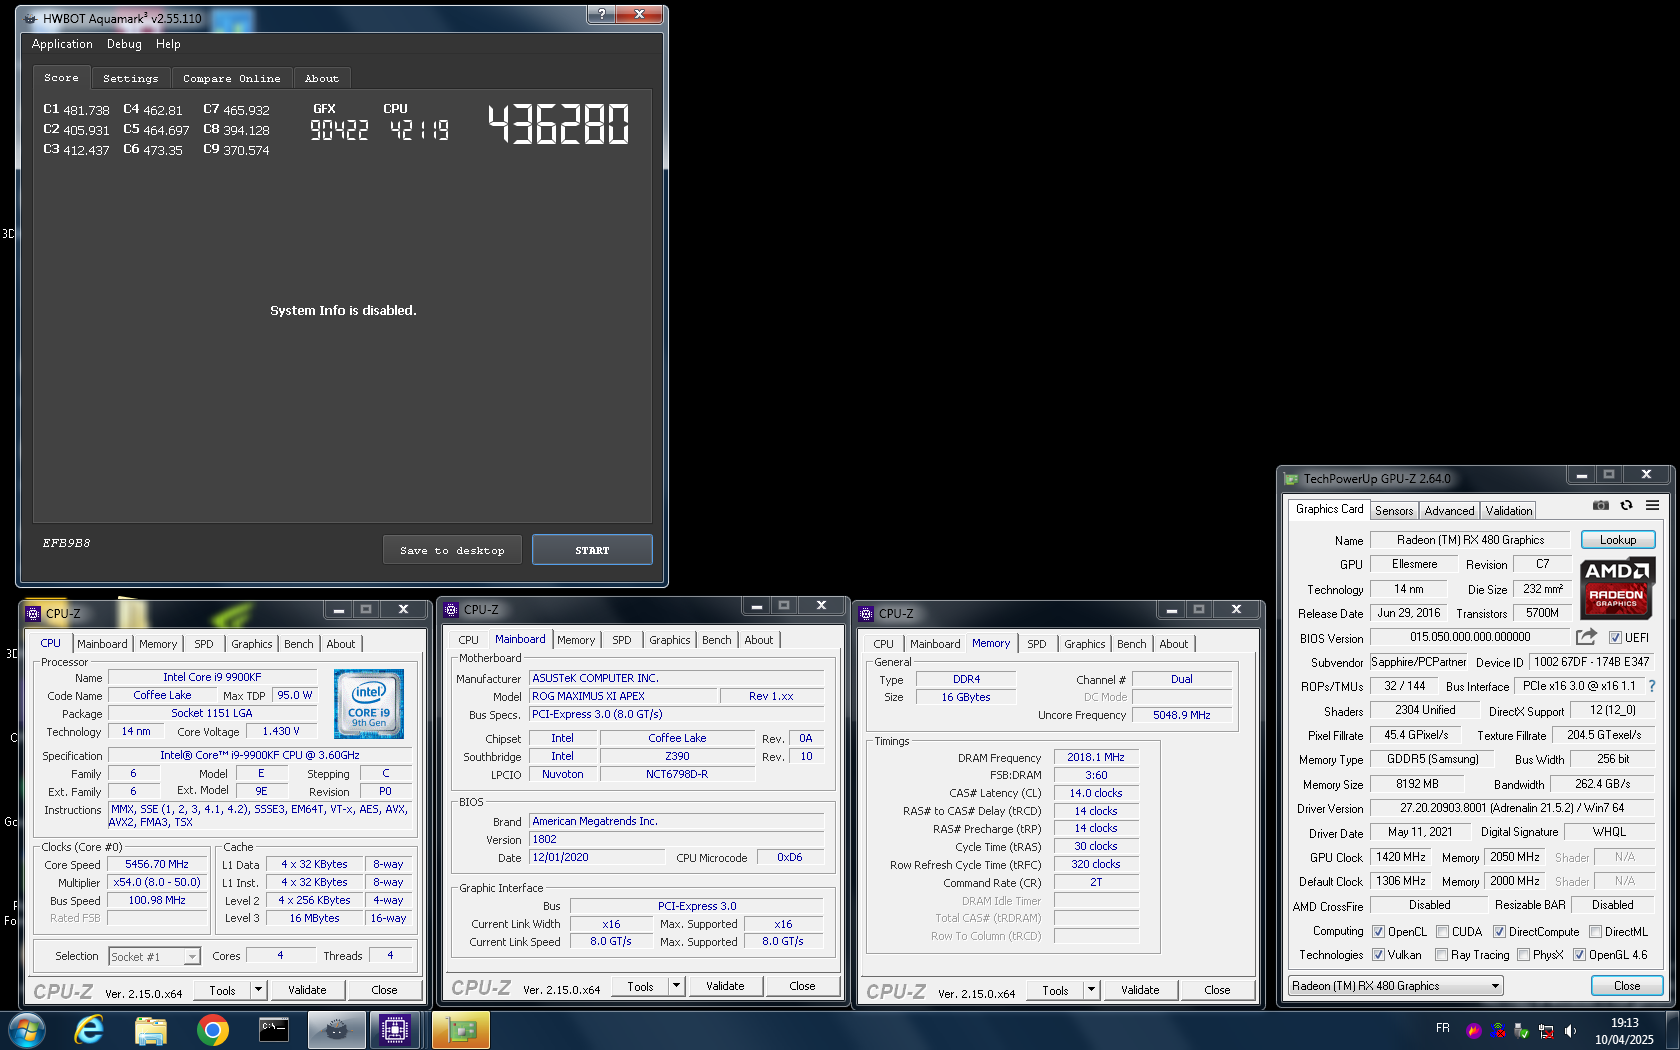The image size is (1680, 1050).
Task: Toggle the DirectML checkbox
Action: pyautogui.click(x=1595, y=931)
